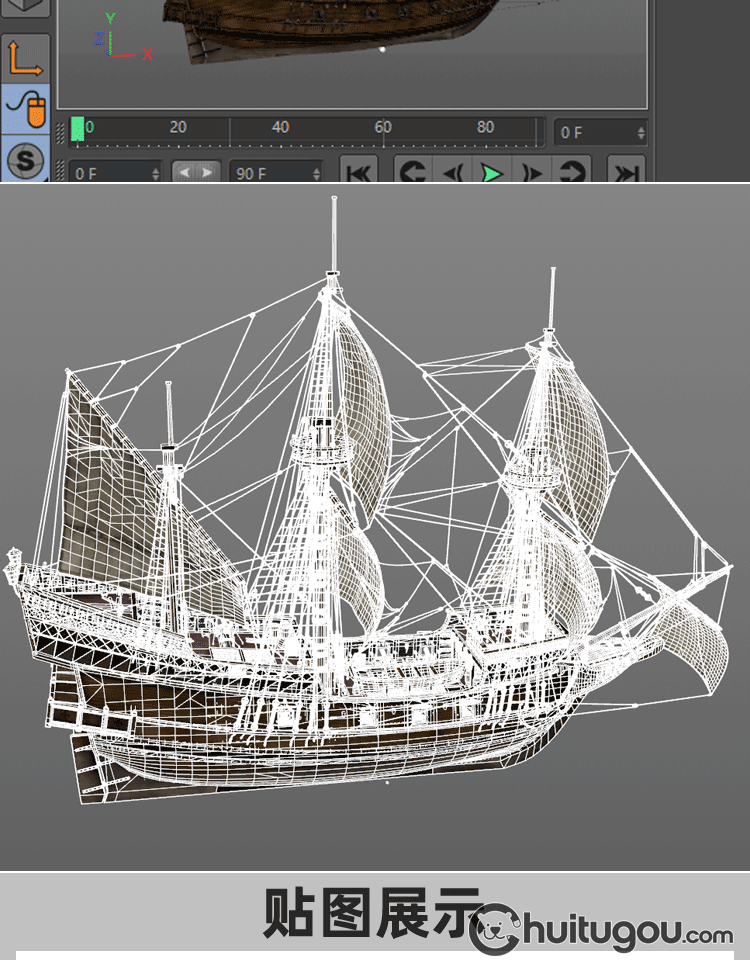
Task: Click the stepper arrows of the 90 F field
Action: (316, 173)
